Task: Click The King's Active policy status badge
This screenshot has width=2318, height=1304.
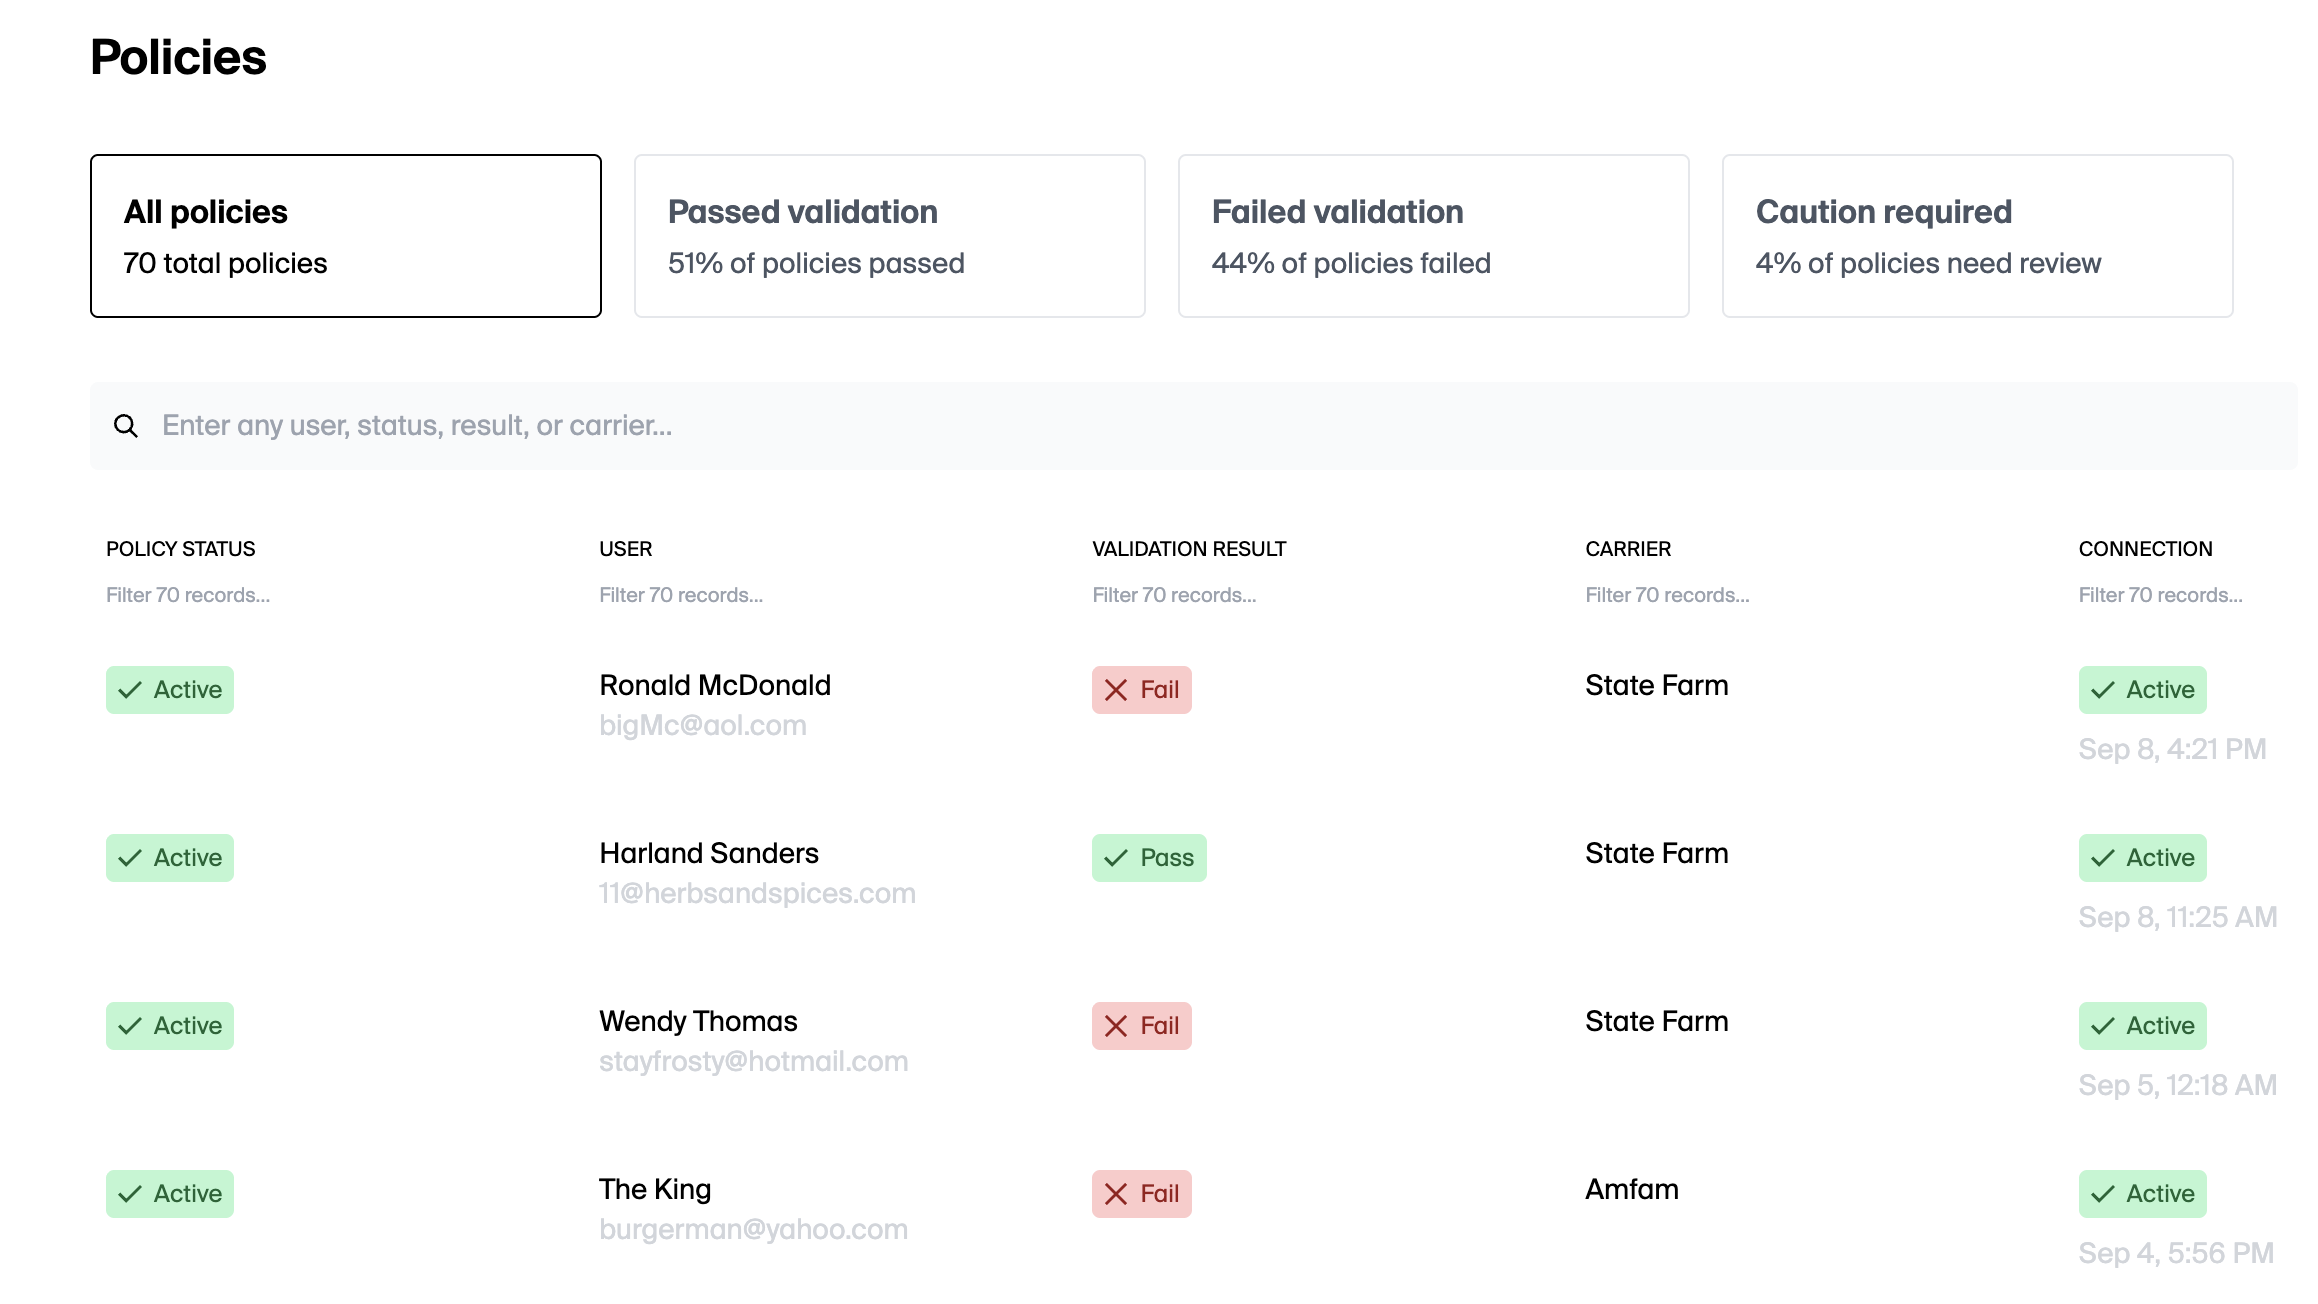Action: tap(170, 1194)
